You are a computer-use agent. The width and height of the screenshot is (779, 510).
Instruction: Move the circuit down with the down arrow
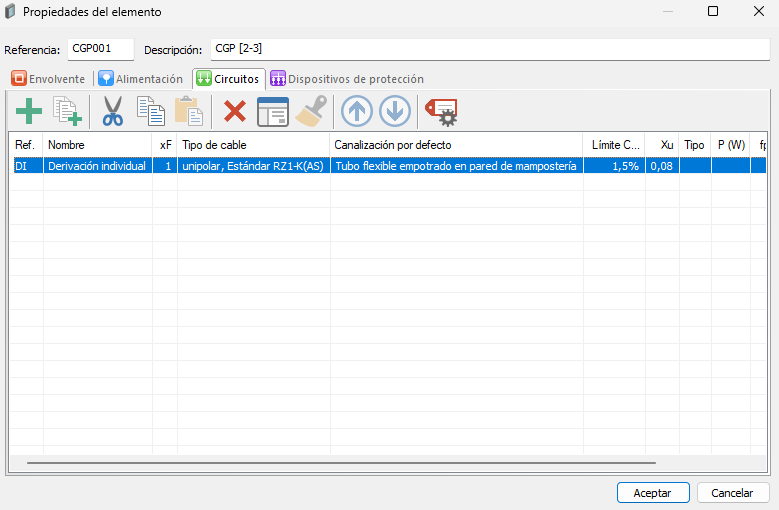click(395, 111)
